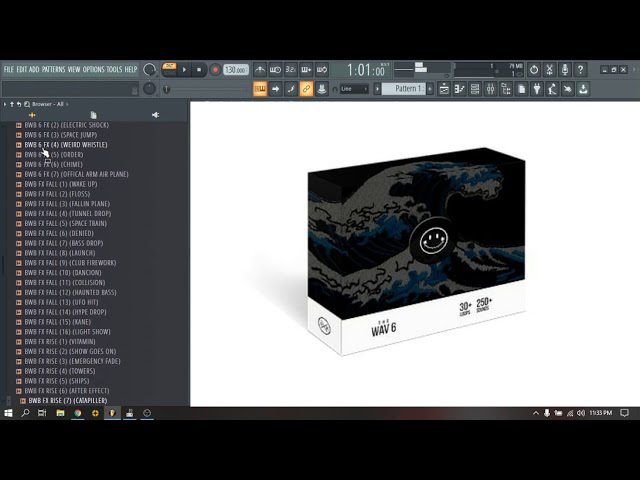Viewport: 640px width, 480px height.
Task: Open the OPTIONS menu
Action: tap(94, 69)
